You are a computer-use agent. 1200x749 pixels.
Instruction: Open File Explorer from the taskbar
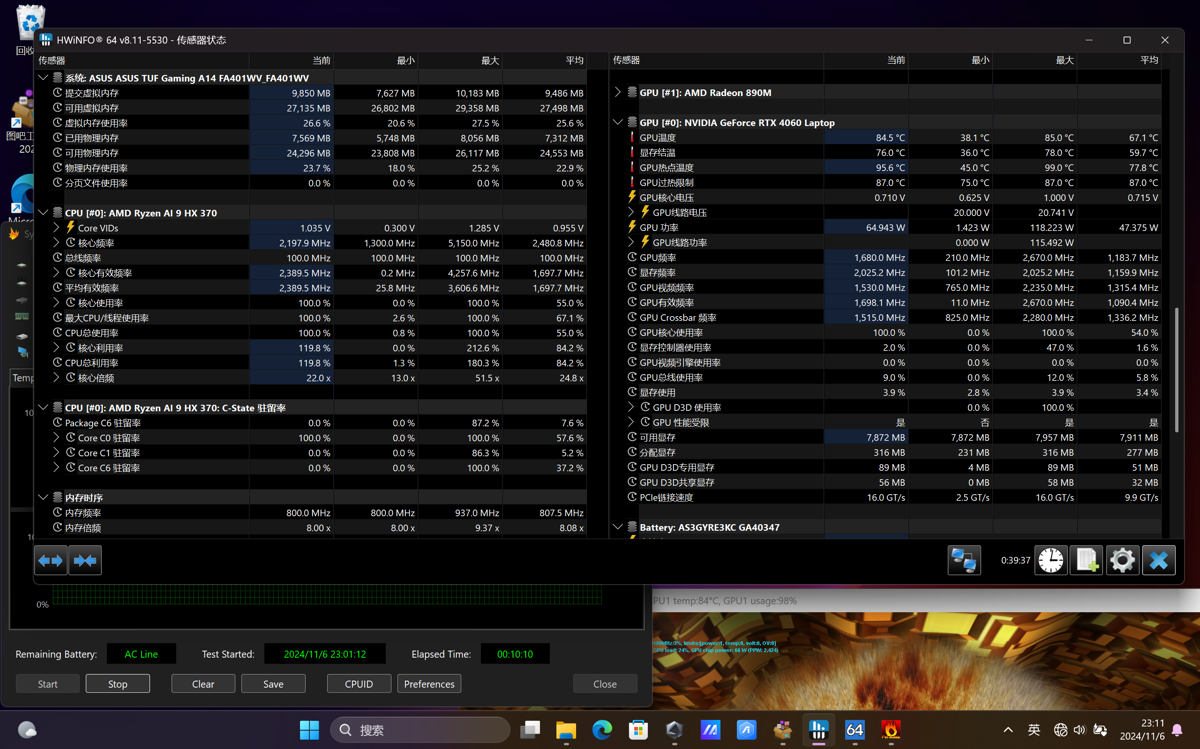pyautogui.click(x=566, y=730)
